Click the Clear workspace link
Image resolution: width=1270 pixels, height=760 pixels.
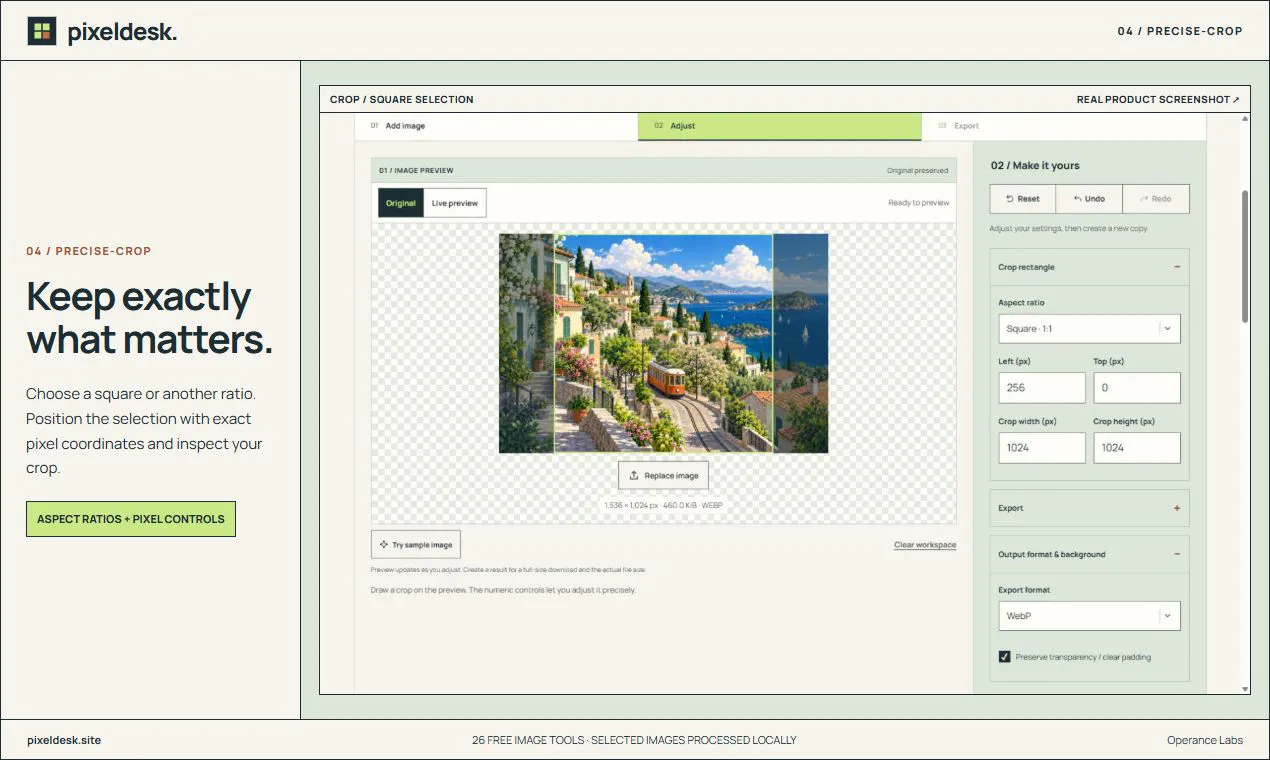click(925, 545)
